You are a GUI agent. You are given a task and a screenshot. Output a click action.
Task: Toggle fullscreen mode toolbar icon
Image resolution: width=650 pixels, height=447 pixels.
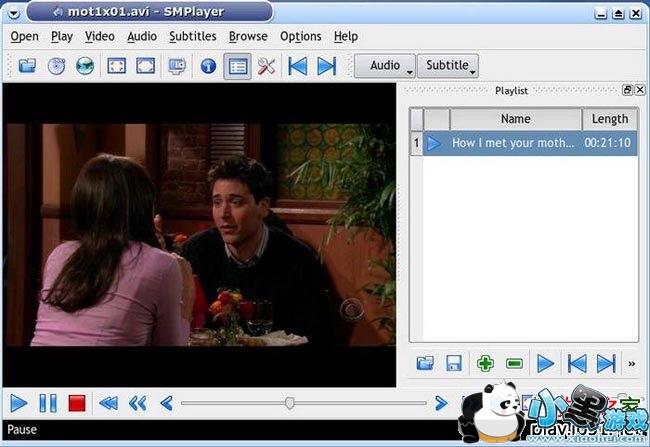116,66
